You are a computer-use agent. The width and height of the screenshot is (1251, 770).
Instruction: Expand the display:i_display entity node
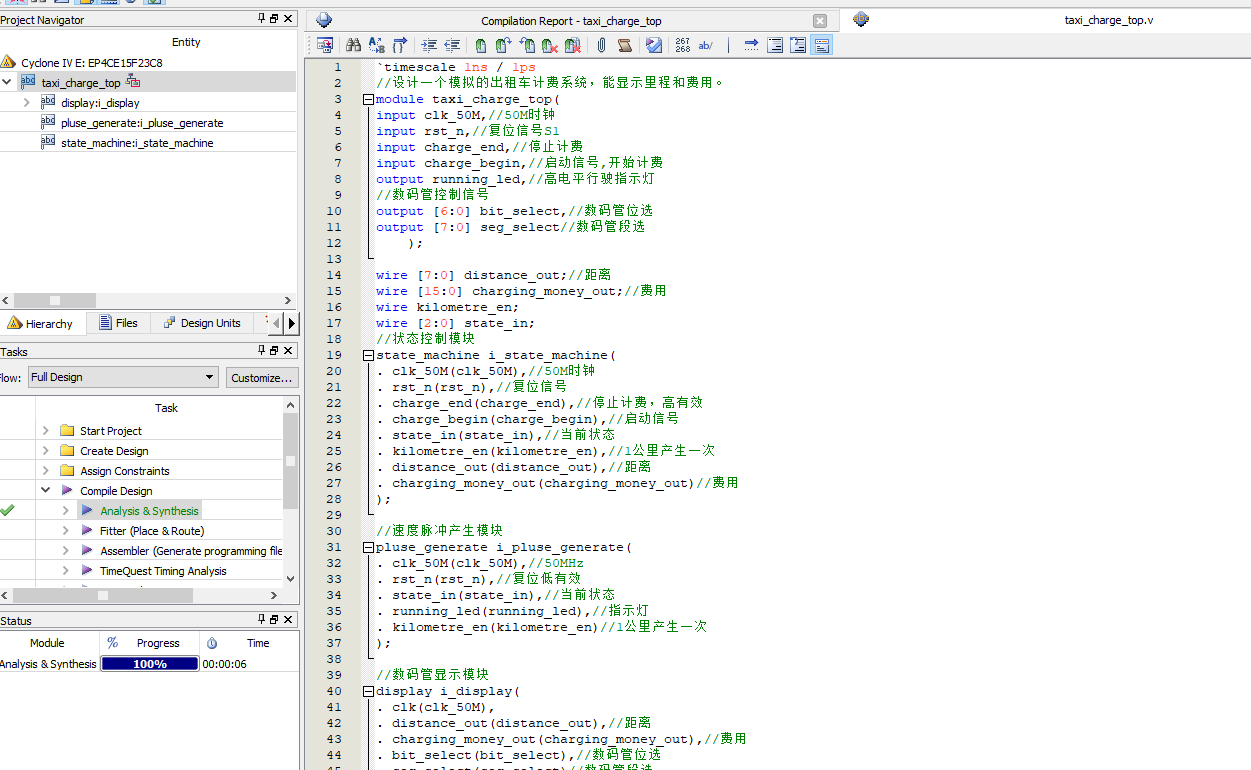tap(27, 102)
